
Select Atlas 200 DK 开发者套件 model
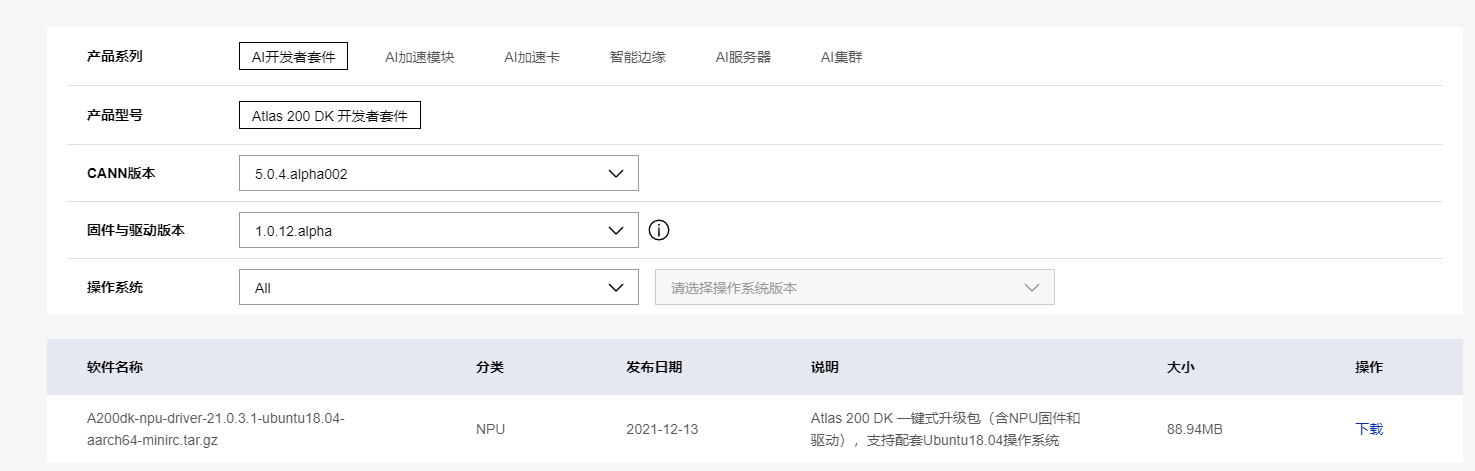point(330,115)
